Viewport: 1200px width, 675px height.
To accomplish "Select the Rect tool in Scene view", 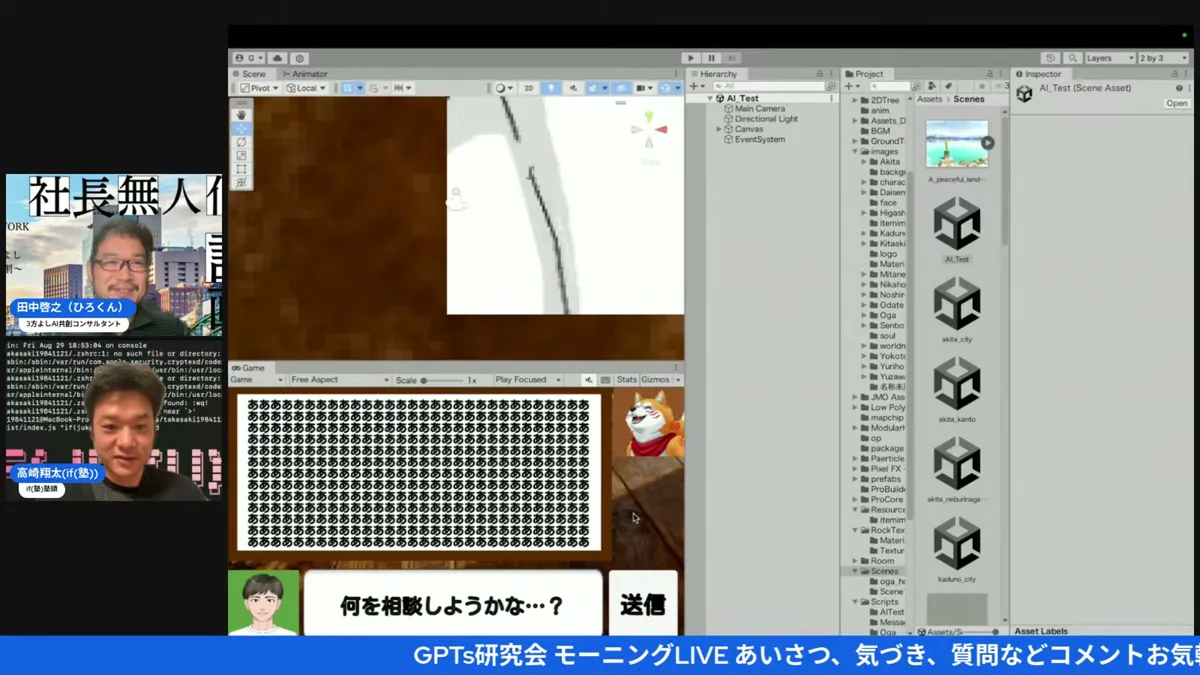I will pyautogui.click(x=241, y=169).
